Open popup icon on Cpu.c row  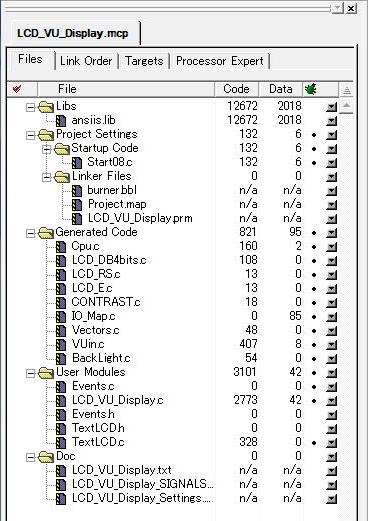331,247
